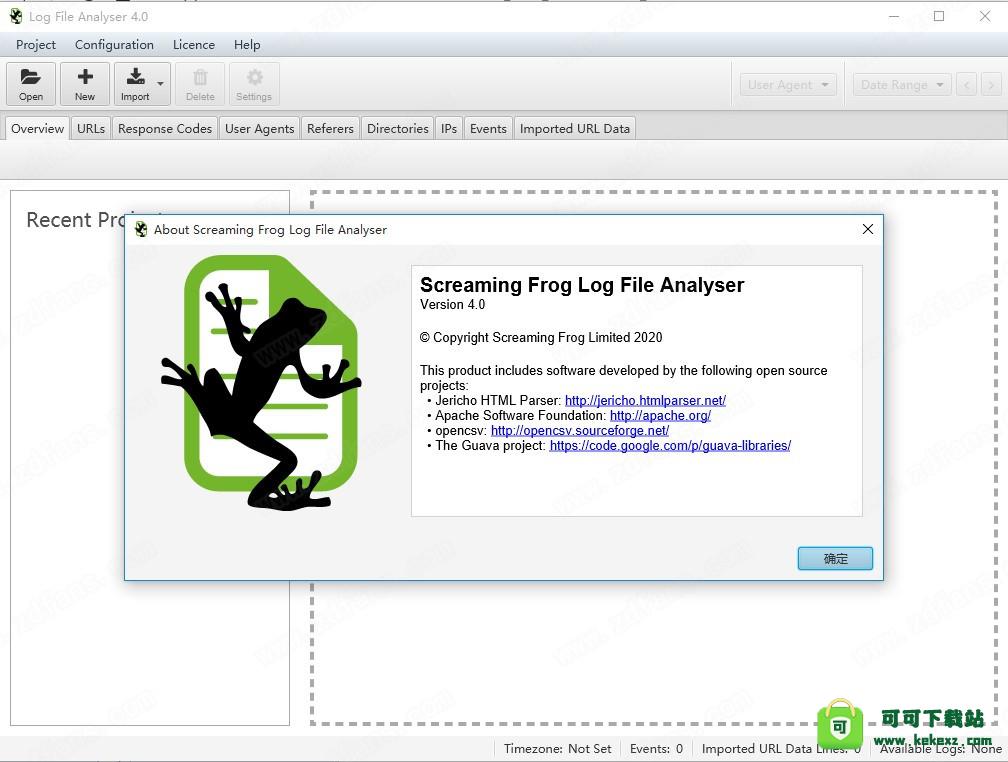Image resolution: width=1008 pixels, height=762 pixels.
Task: Click the next date range arrow
Action: click(991, 85)
